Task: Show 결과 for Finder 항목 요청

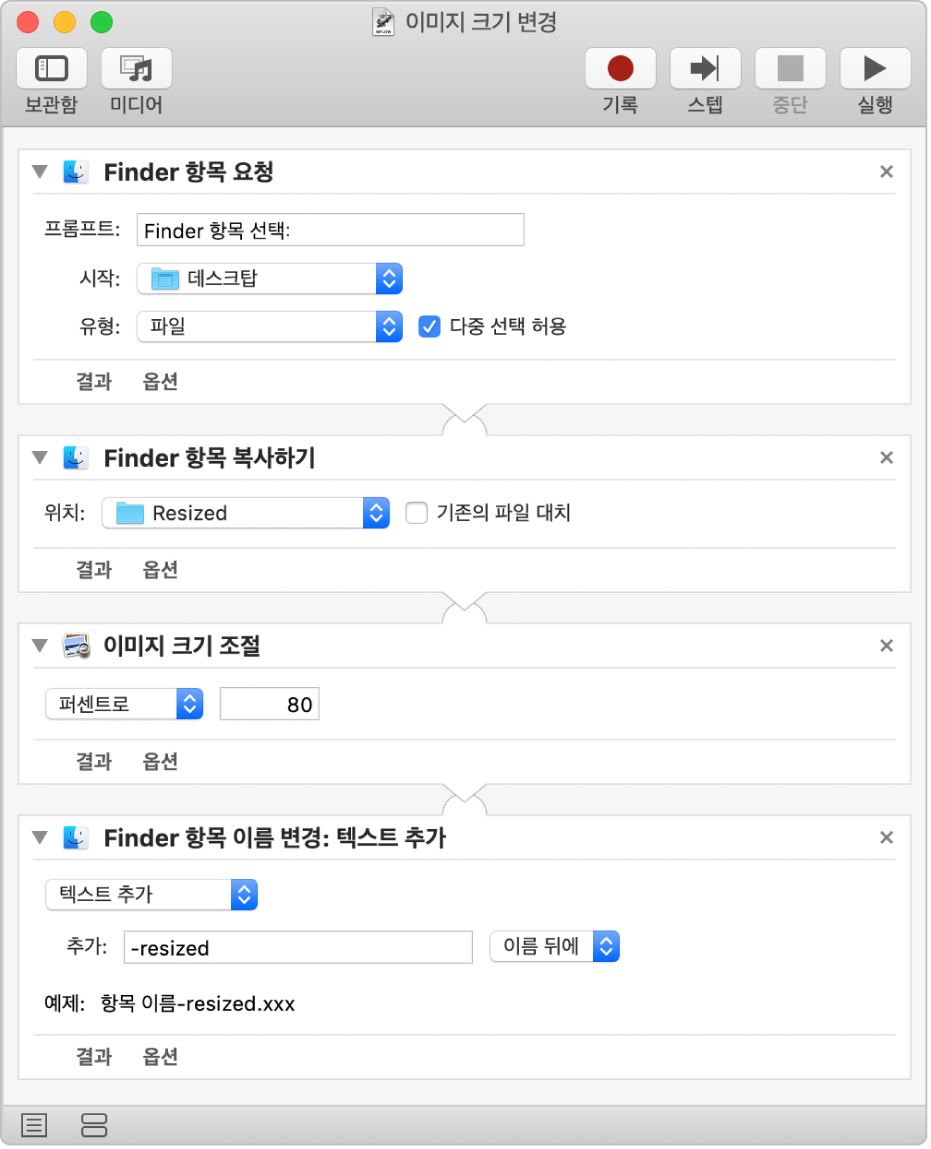Action: click(94, 381)
